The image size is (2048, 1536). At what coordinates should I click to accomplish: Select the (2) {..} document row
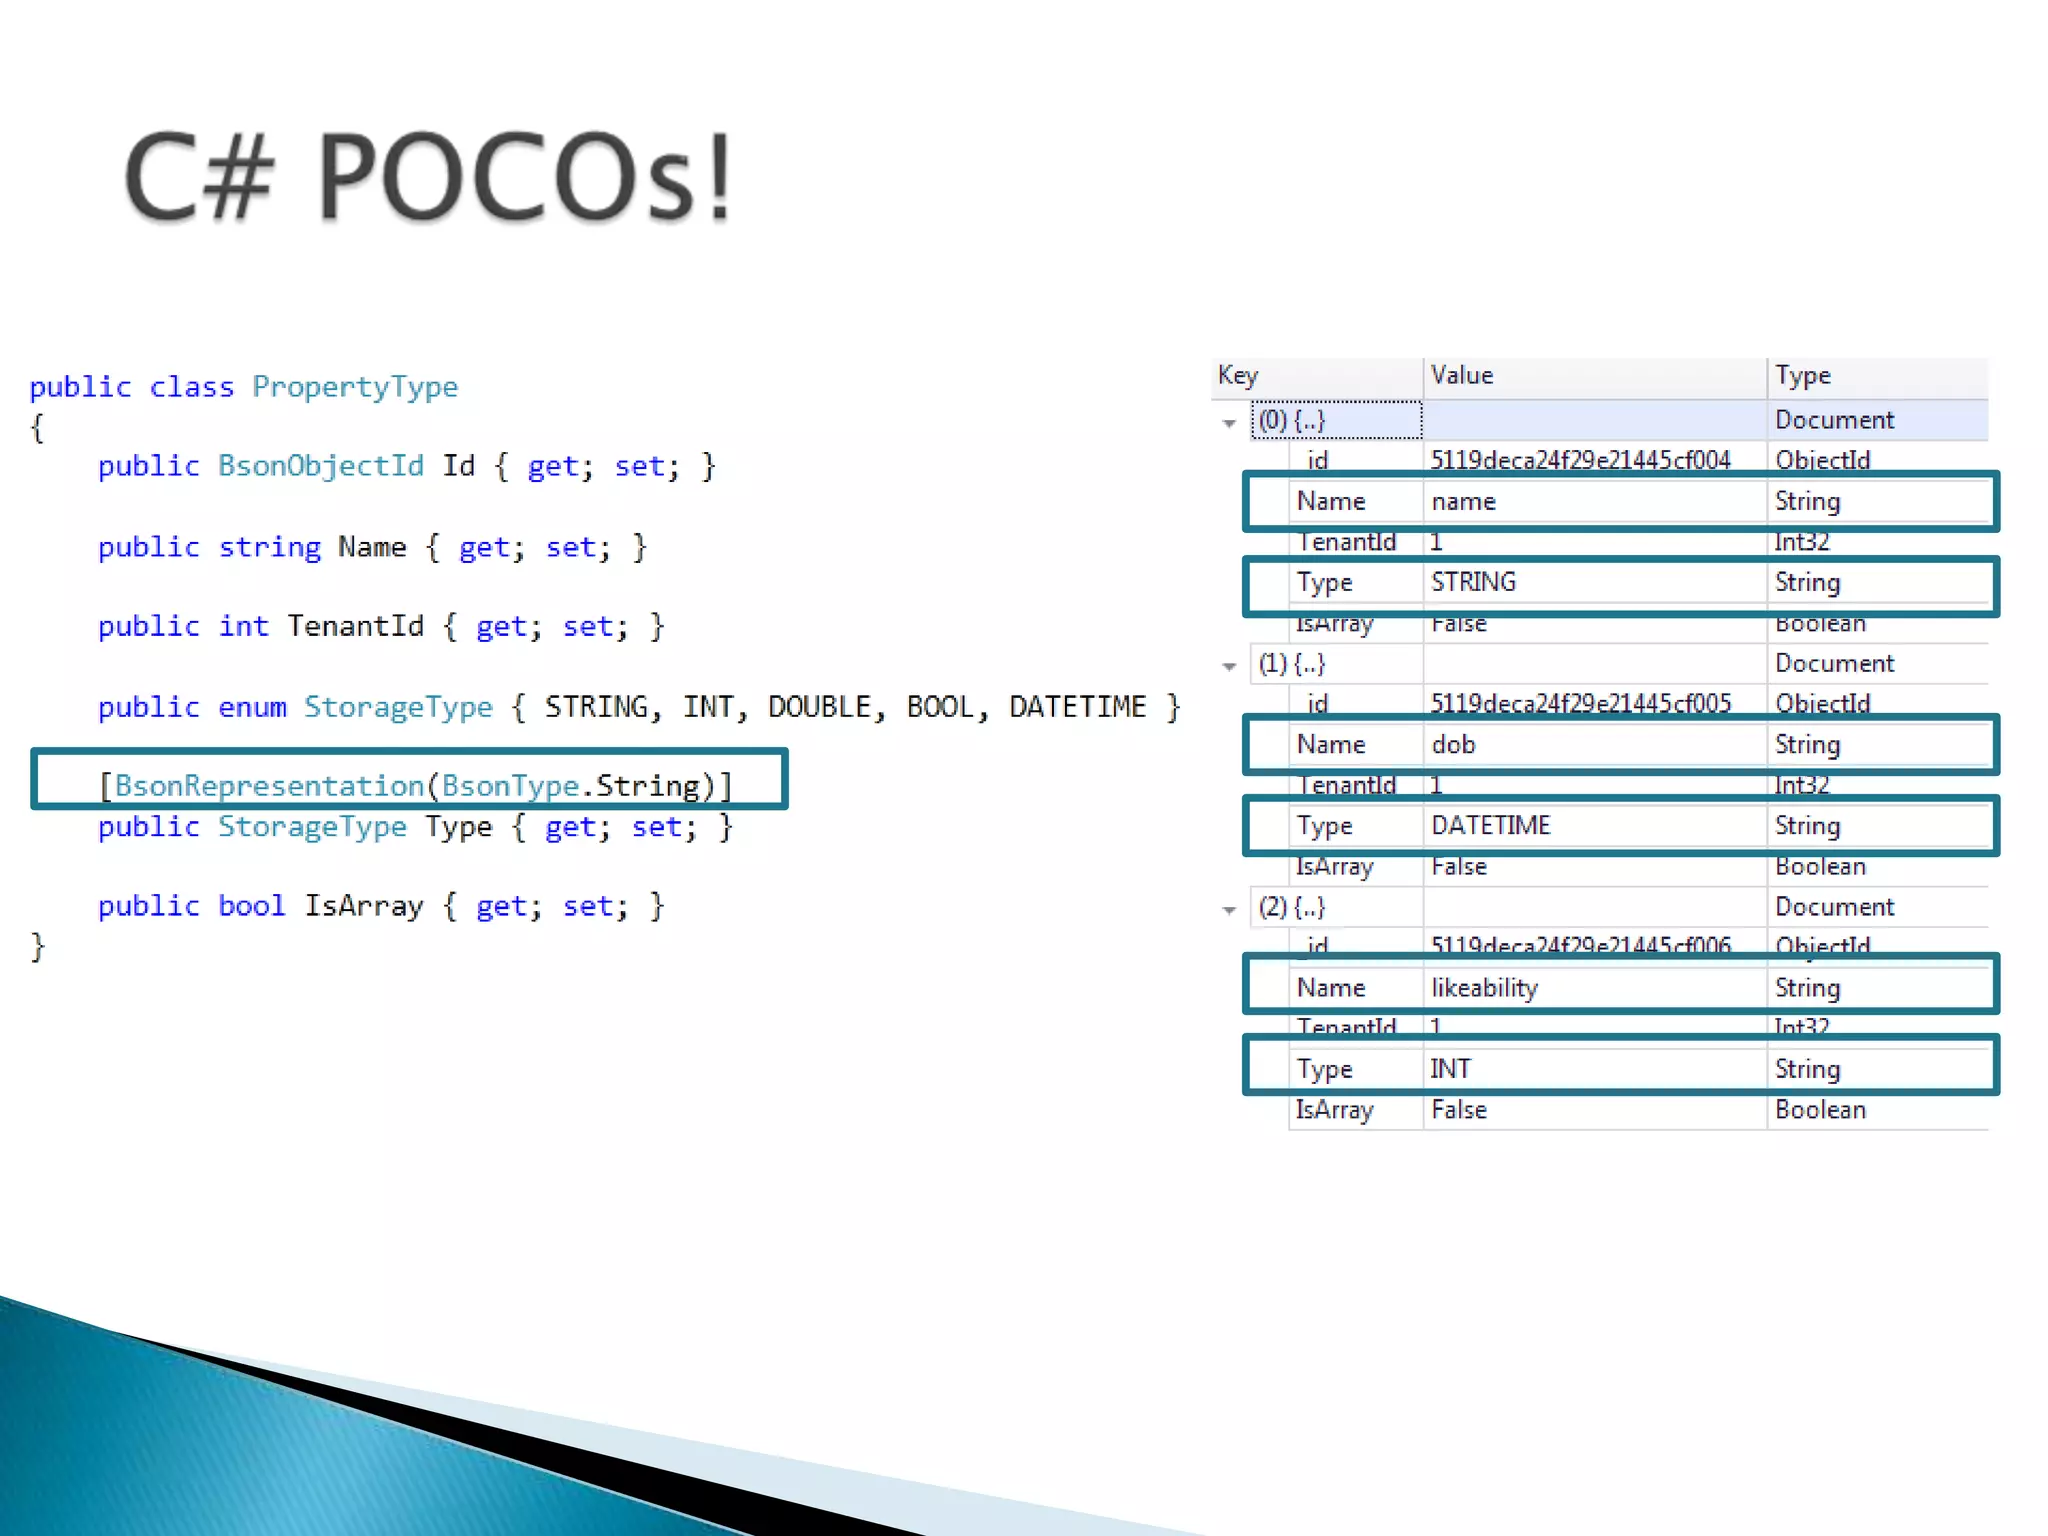(x=1291, y=907)
